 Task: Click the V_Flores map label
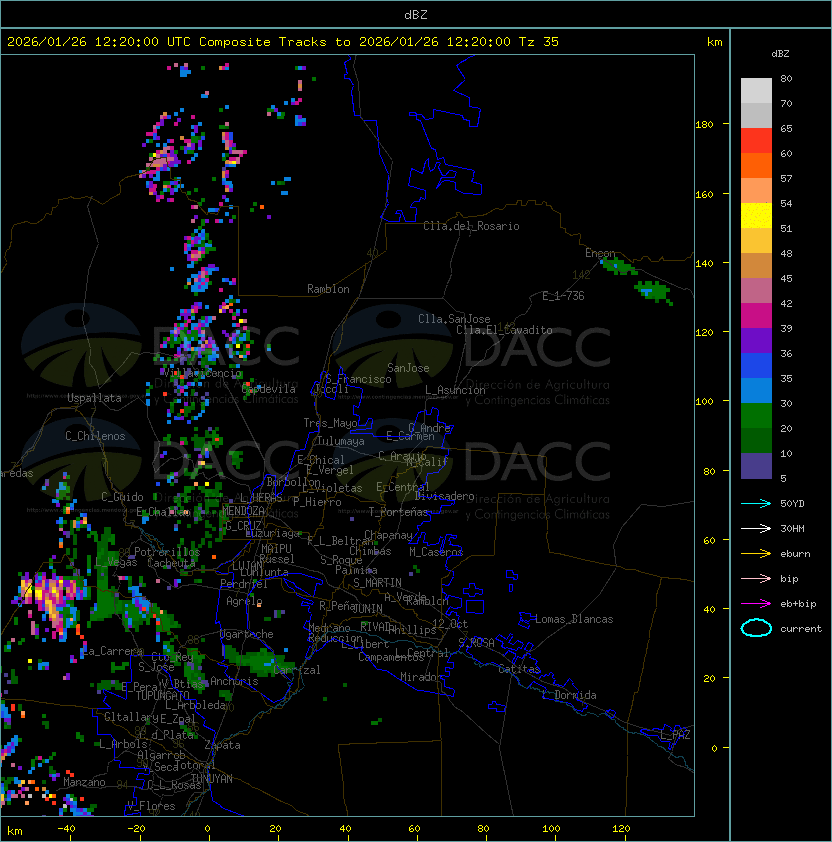151,806
